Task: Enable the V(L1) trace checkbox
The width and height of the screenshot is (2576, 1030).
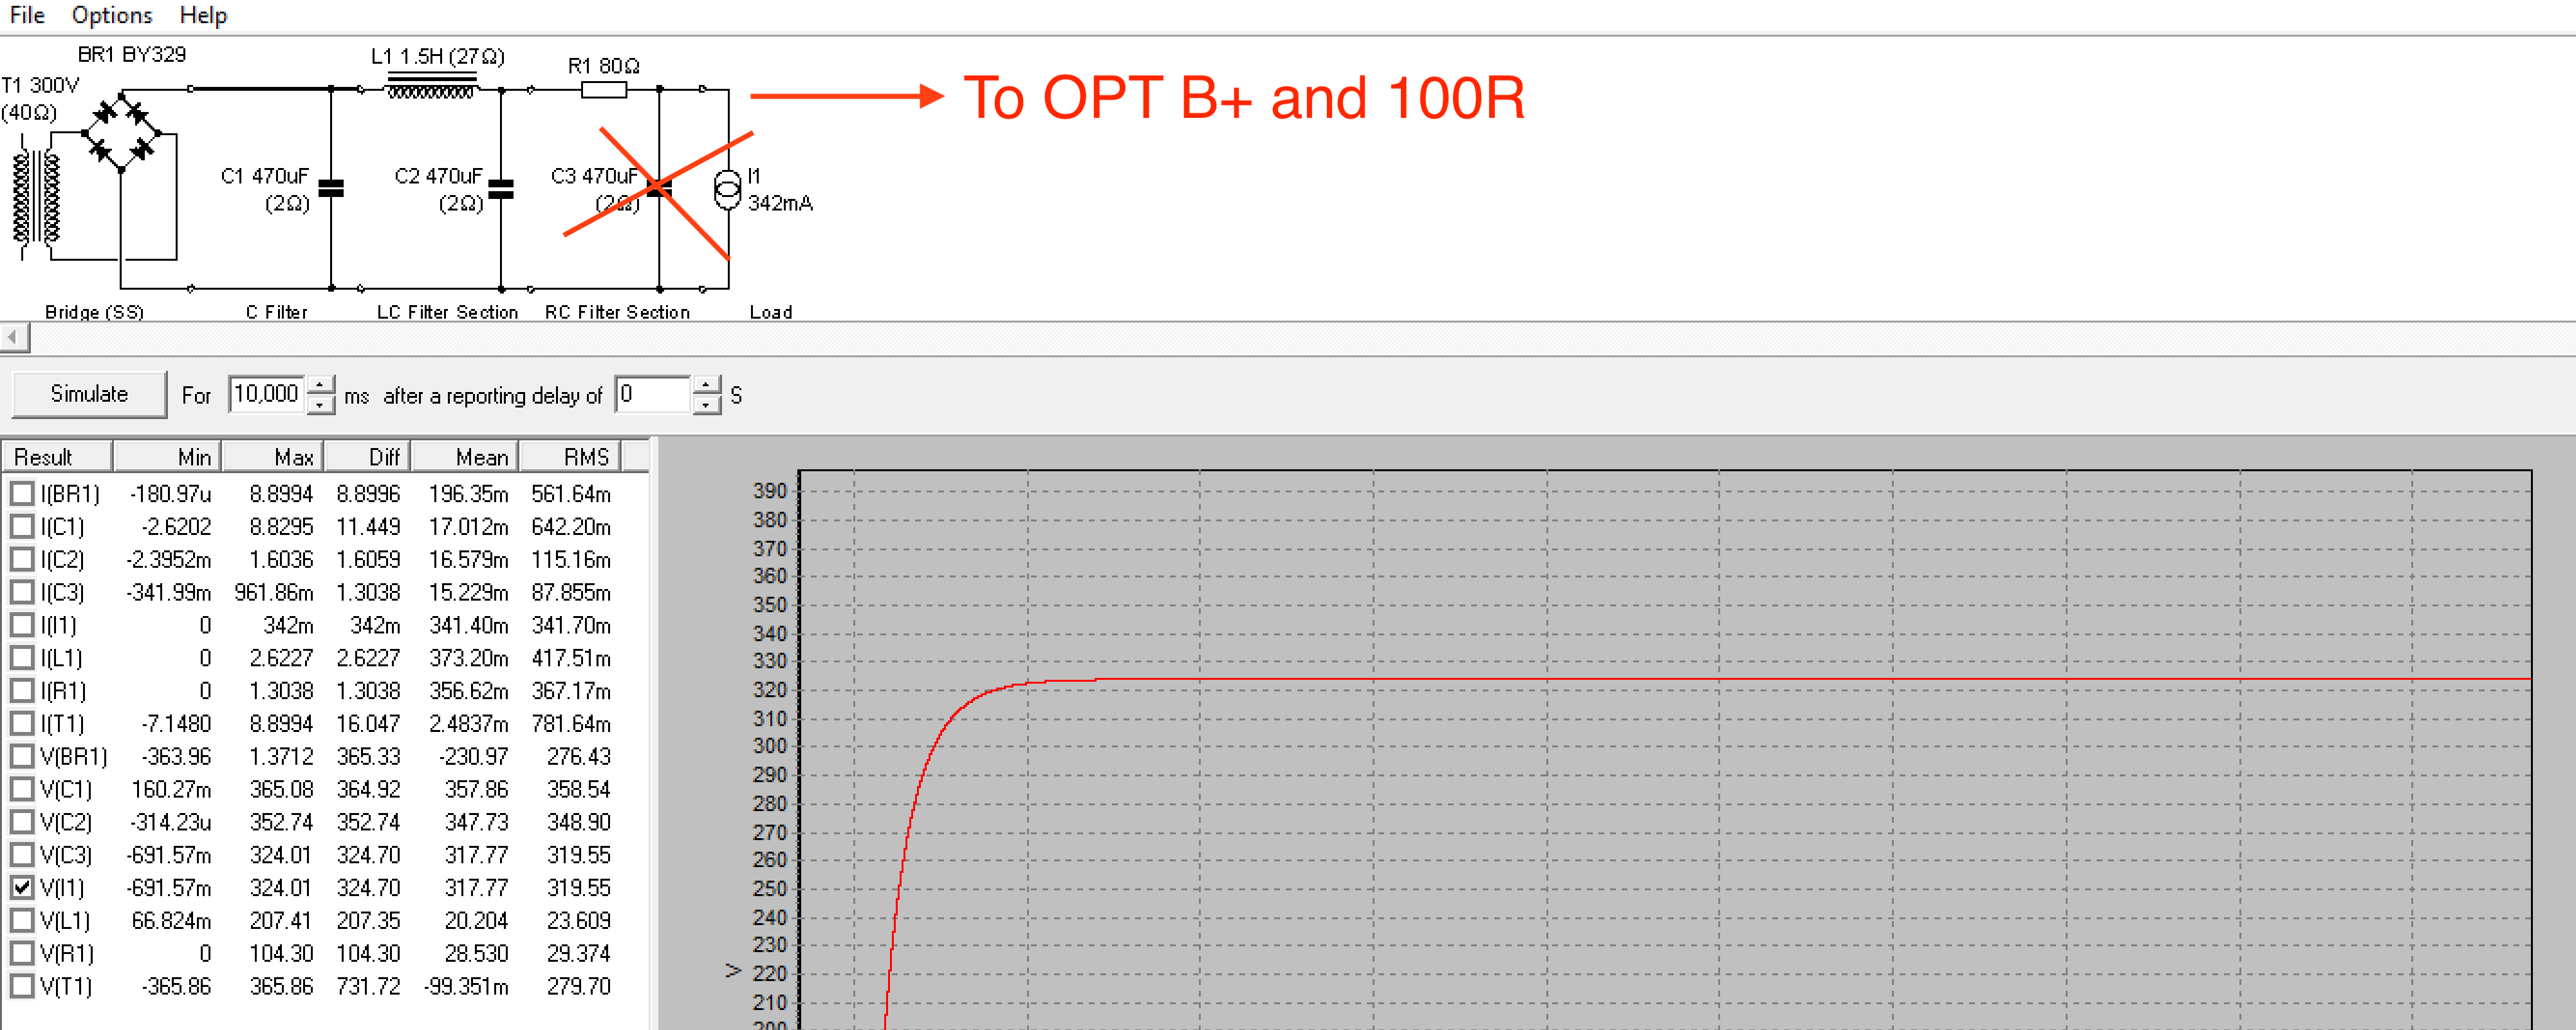Action: 22,920
